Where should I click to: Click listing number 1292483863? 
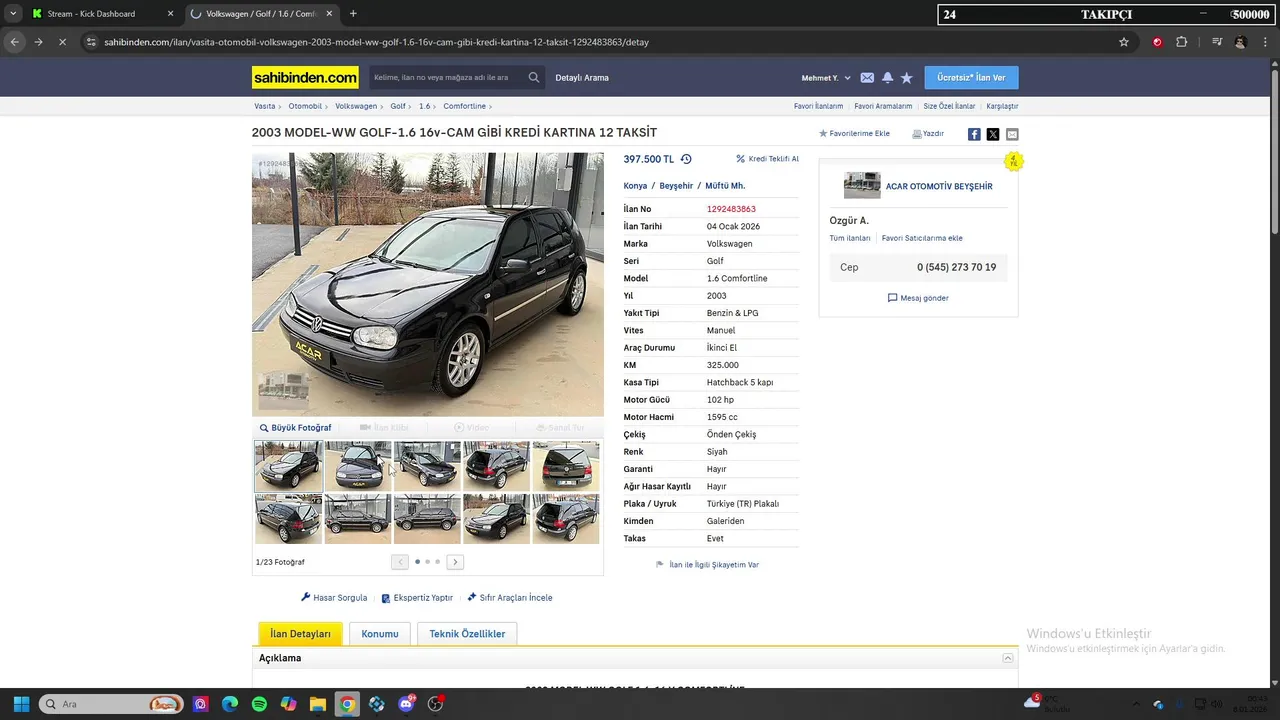[731, 209]
